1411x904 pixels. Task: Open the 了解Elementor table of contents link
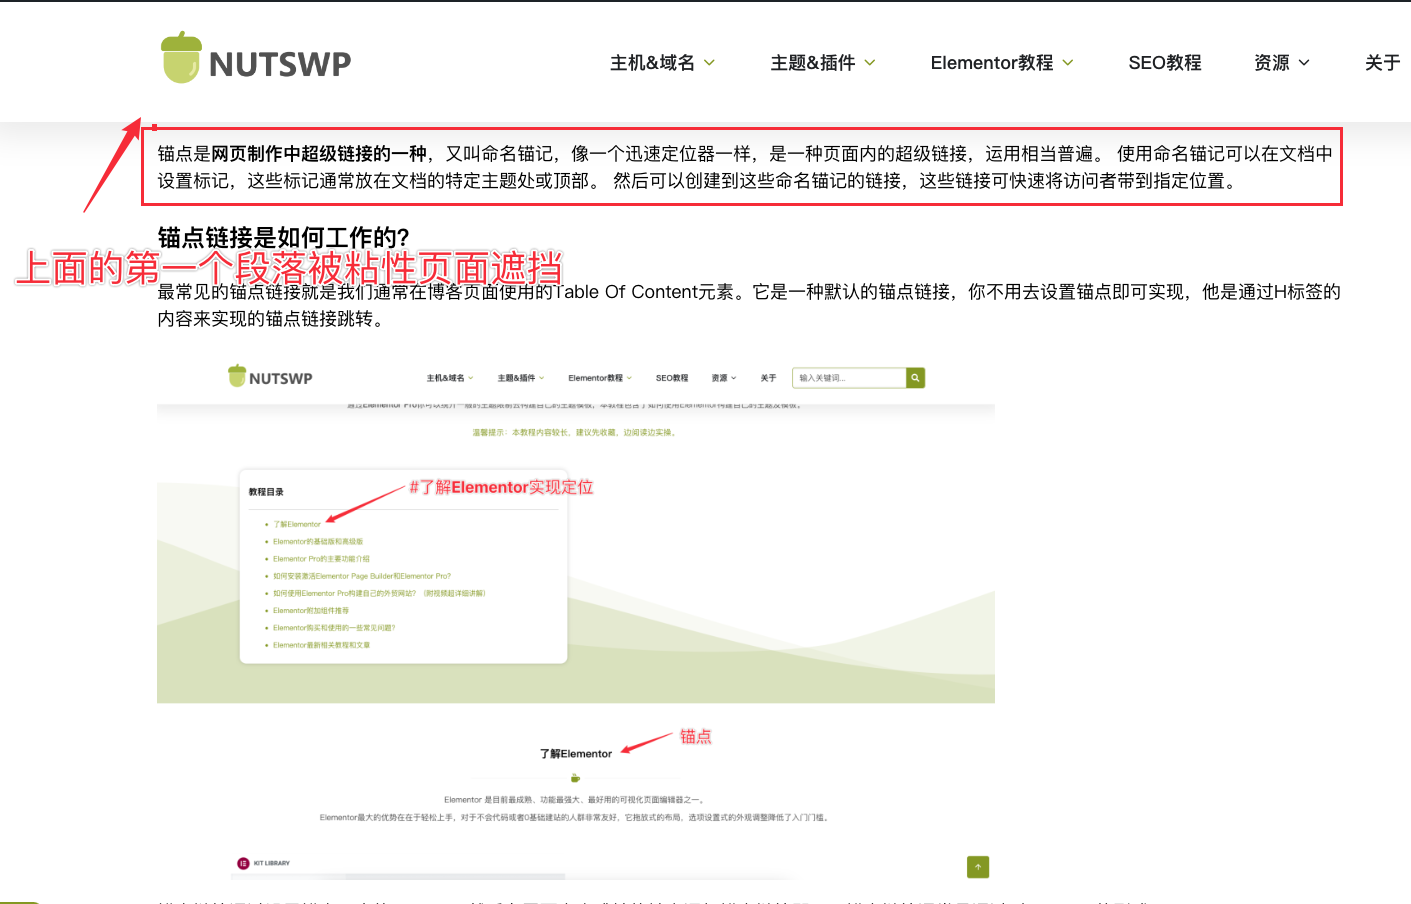pos(297,524)
